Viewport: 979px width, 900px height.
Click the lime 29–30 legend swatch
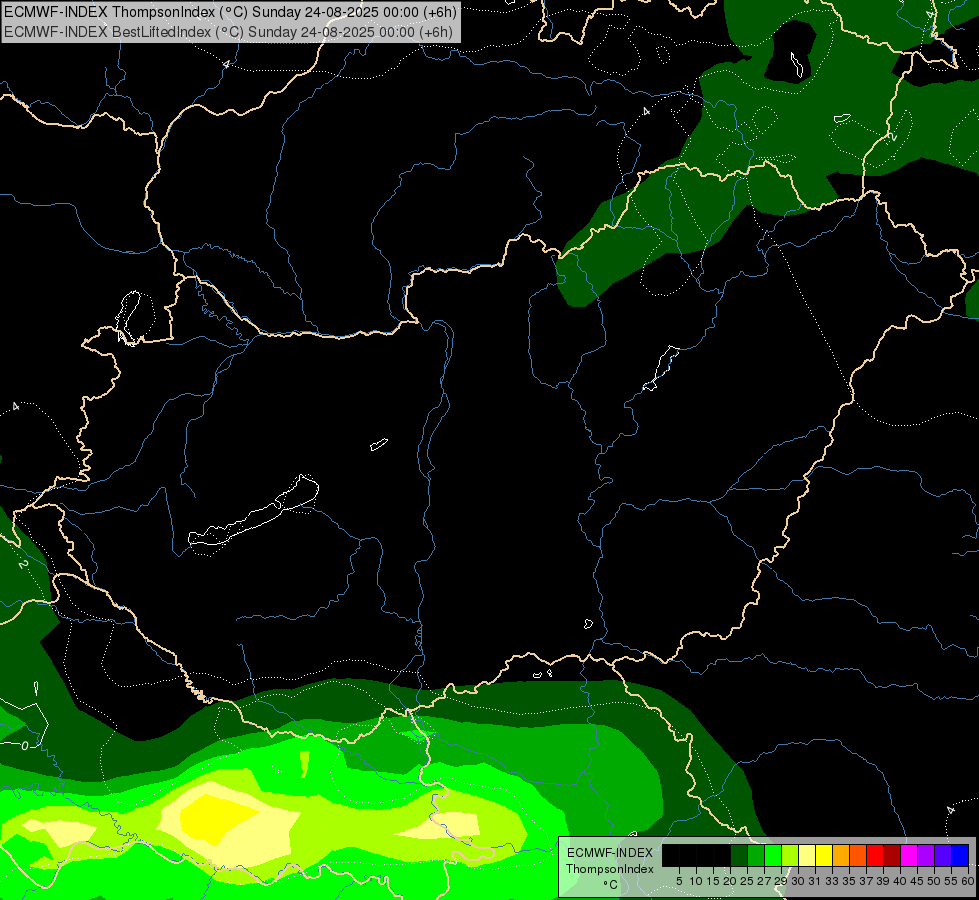(x=790, y=856)
